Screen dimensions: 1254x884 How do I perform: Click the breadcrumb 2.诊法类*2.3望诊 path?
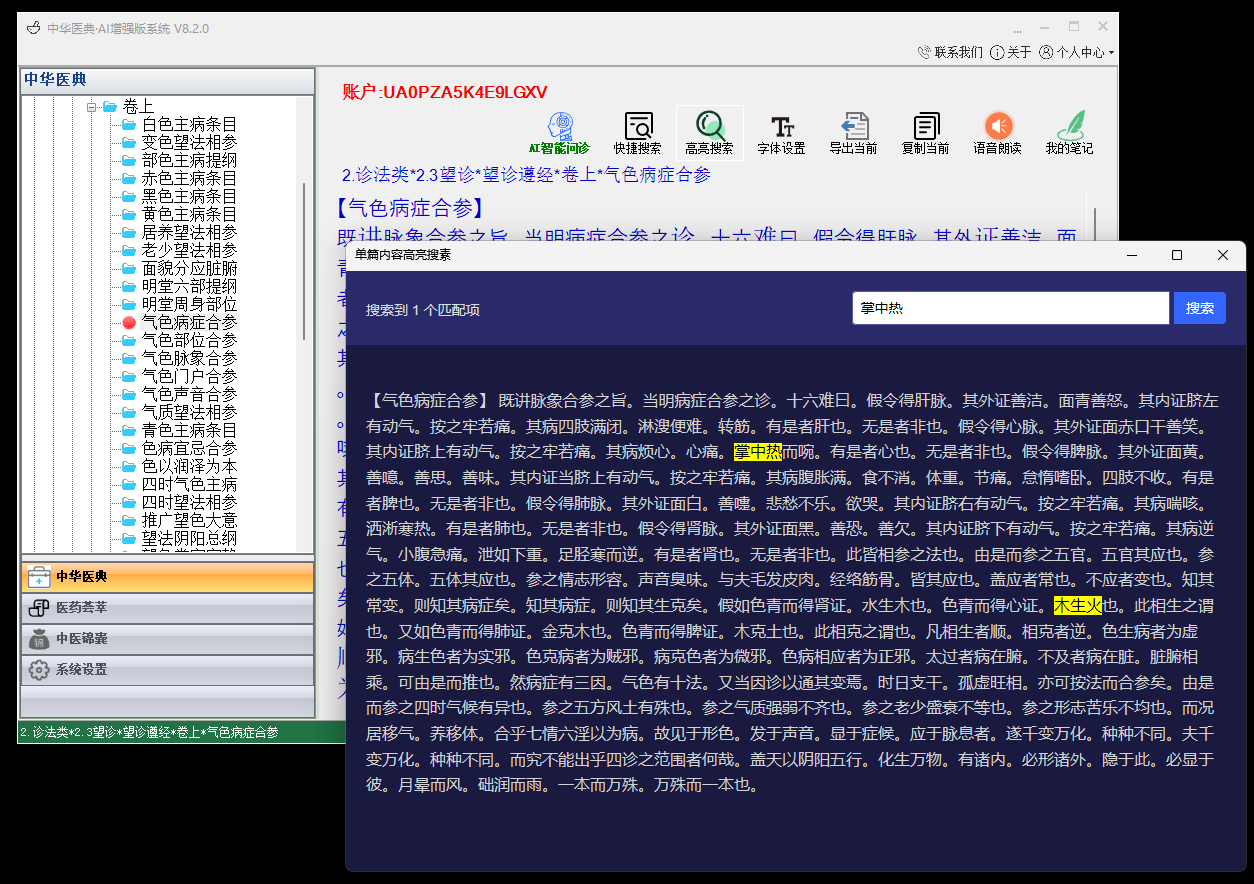pyautogui.click(x=526, y=175)
